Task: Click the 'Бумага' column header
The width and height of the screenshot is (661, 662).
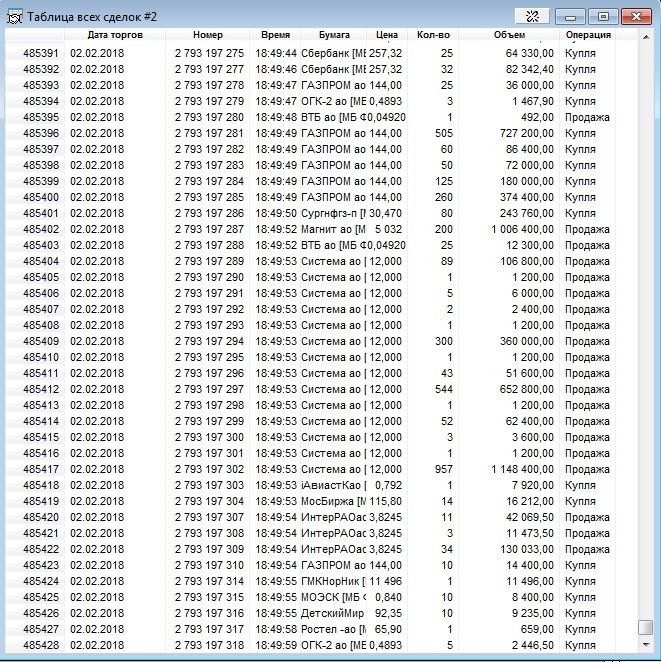Action: [334, 35]
